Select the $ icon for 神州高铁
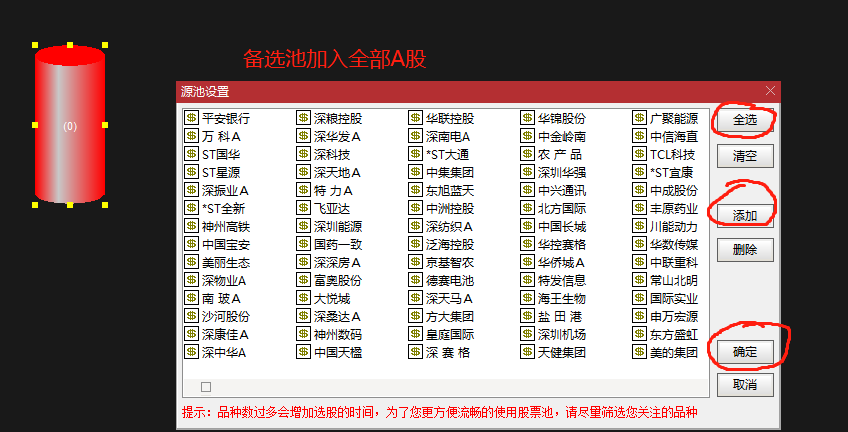The height and width of the screenshot is (432, 848). pyautogui.click(x=191, y=226)
